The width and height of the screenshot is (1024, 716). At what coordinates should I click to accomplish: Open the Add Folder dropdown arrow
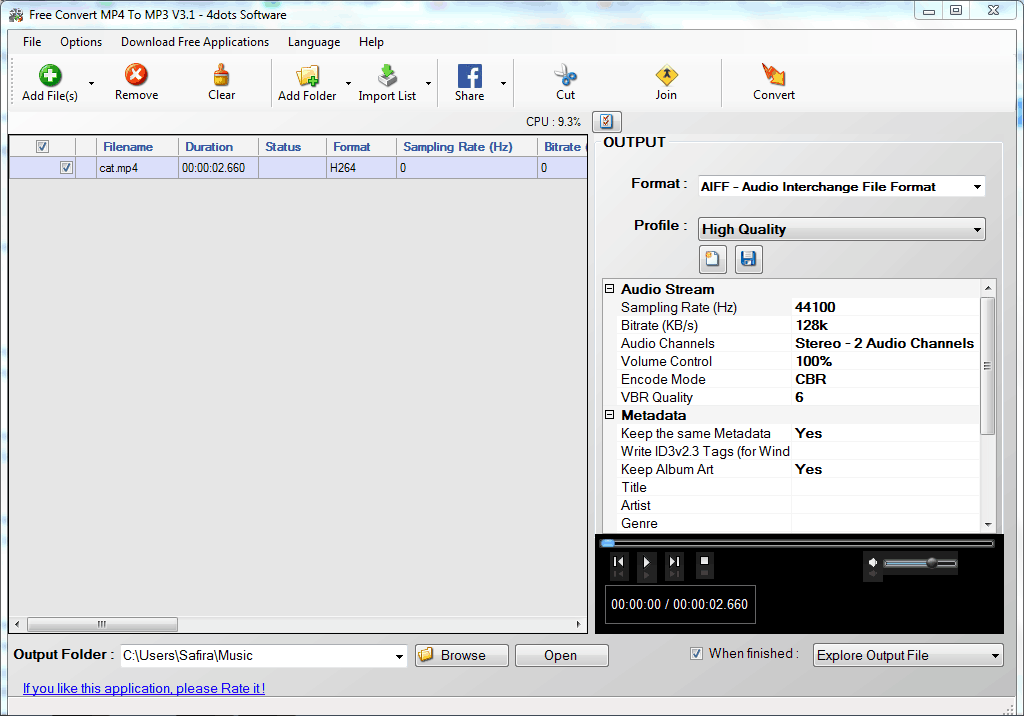[348, 83]
